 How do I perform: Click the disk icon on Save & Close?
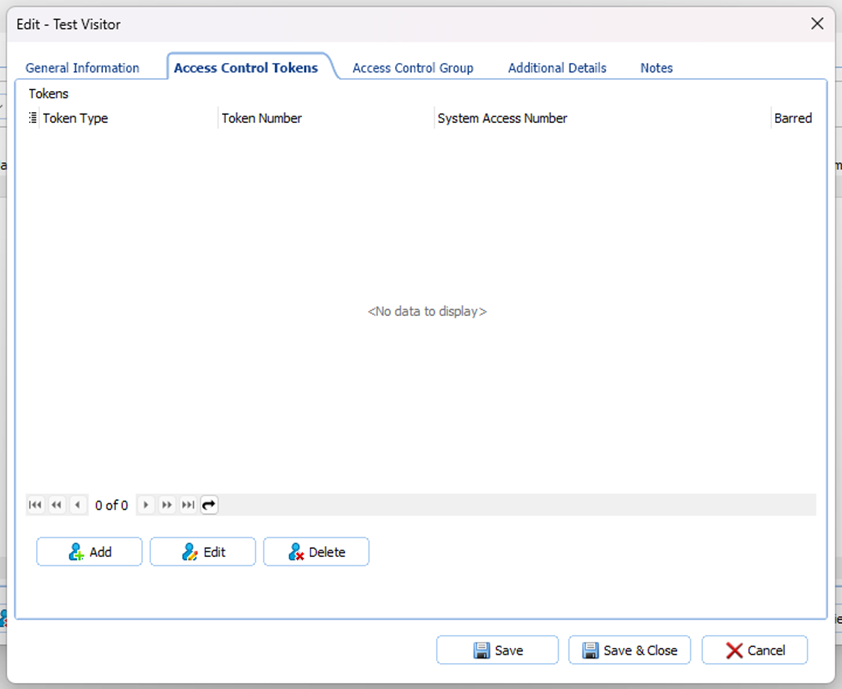(590, 650)
